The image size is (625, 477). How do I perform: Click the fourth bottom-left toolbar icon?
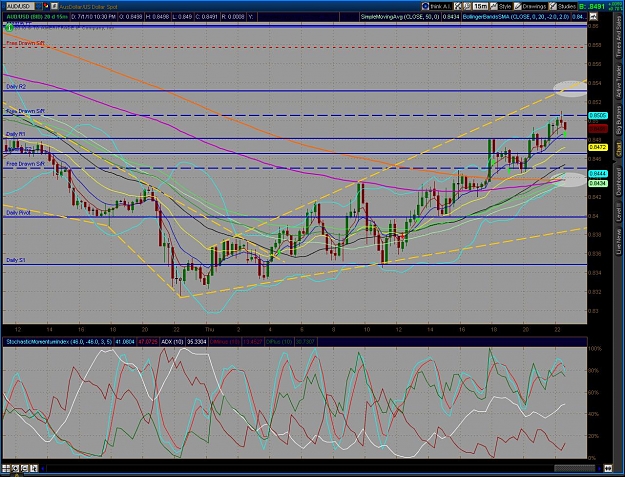tap(33, 468)
